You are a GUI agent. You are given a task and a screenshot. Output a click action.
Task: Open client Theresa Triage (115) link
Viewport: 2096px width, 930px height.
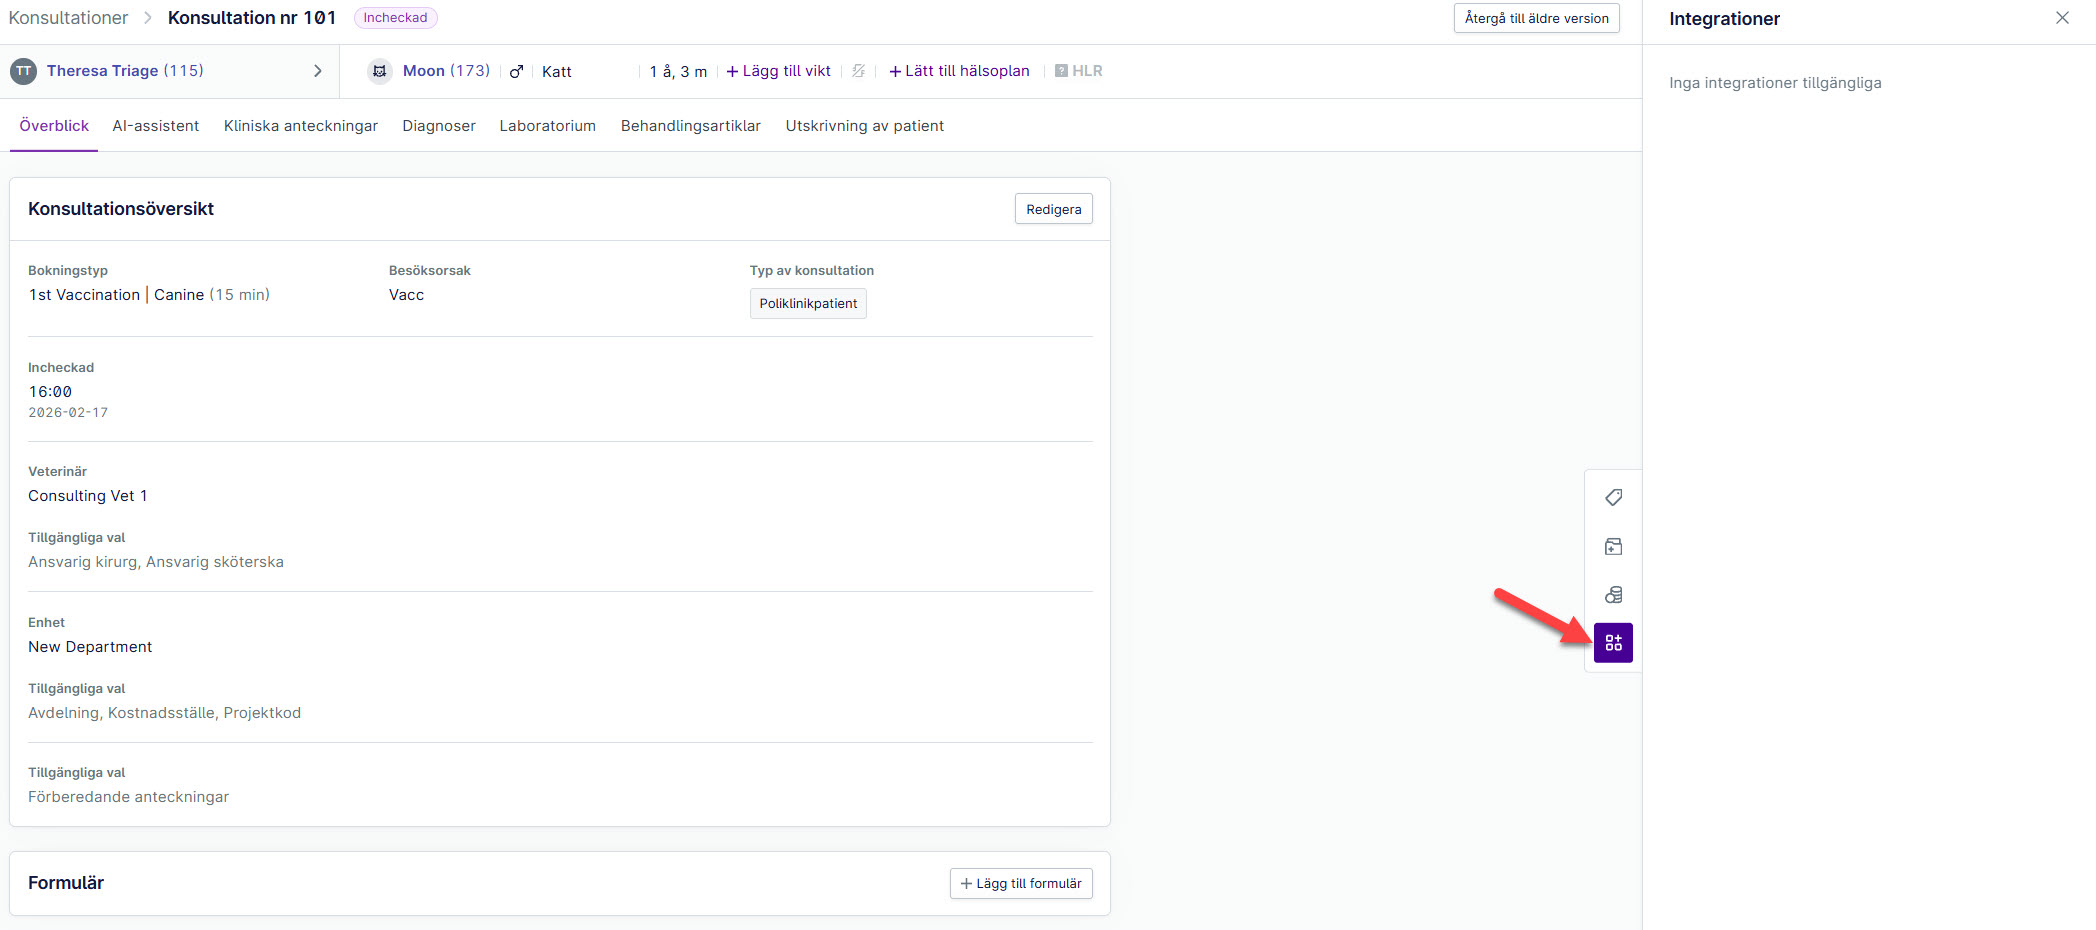point(125,71)
